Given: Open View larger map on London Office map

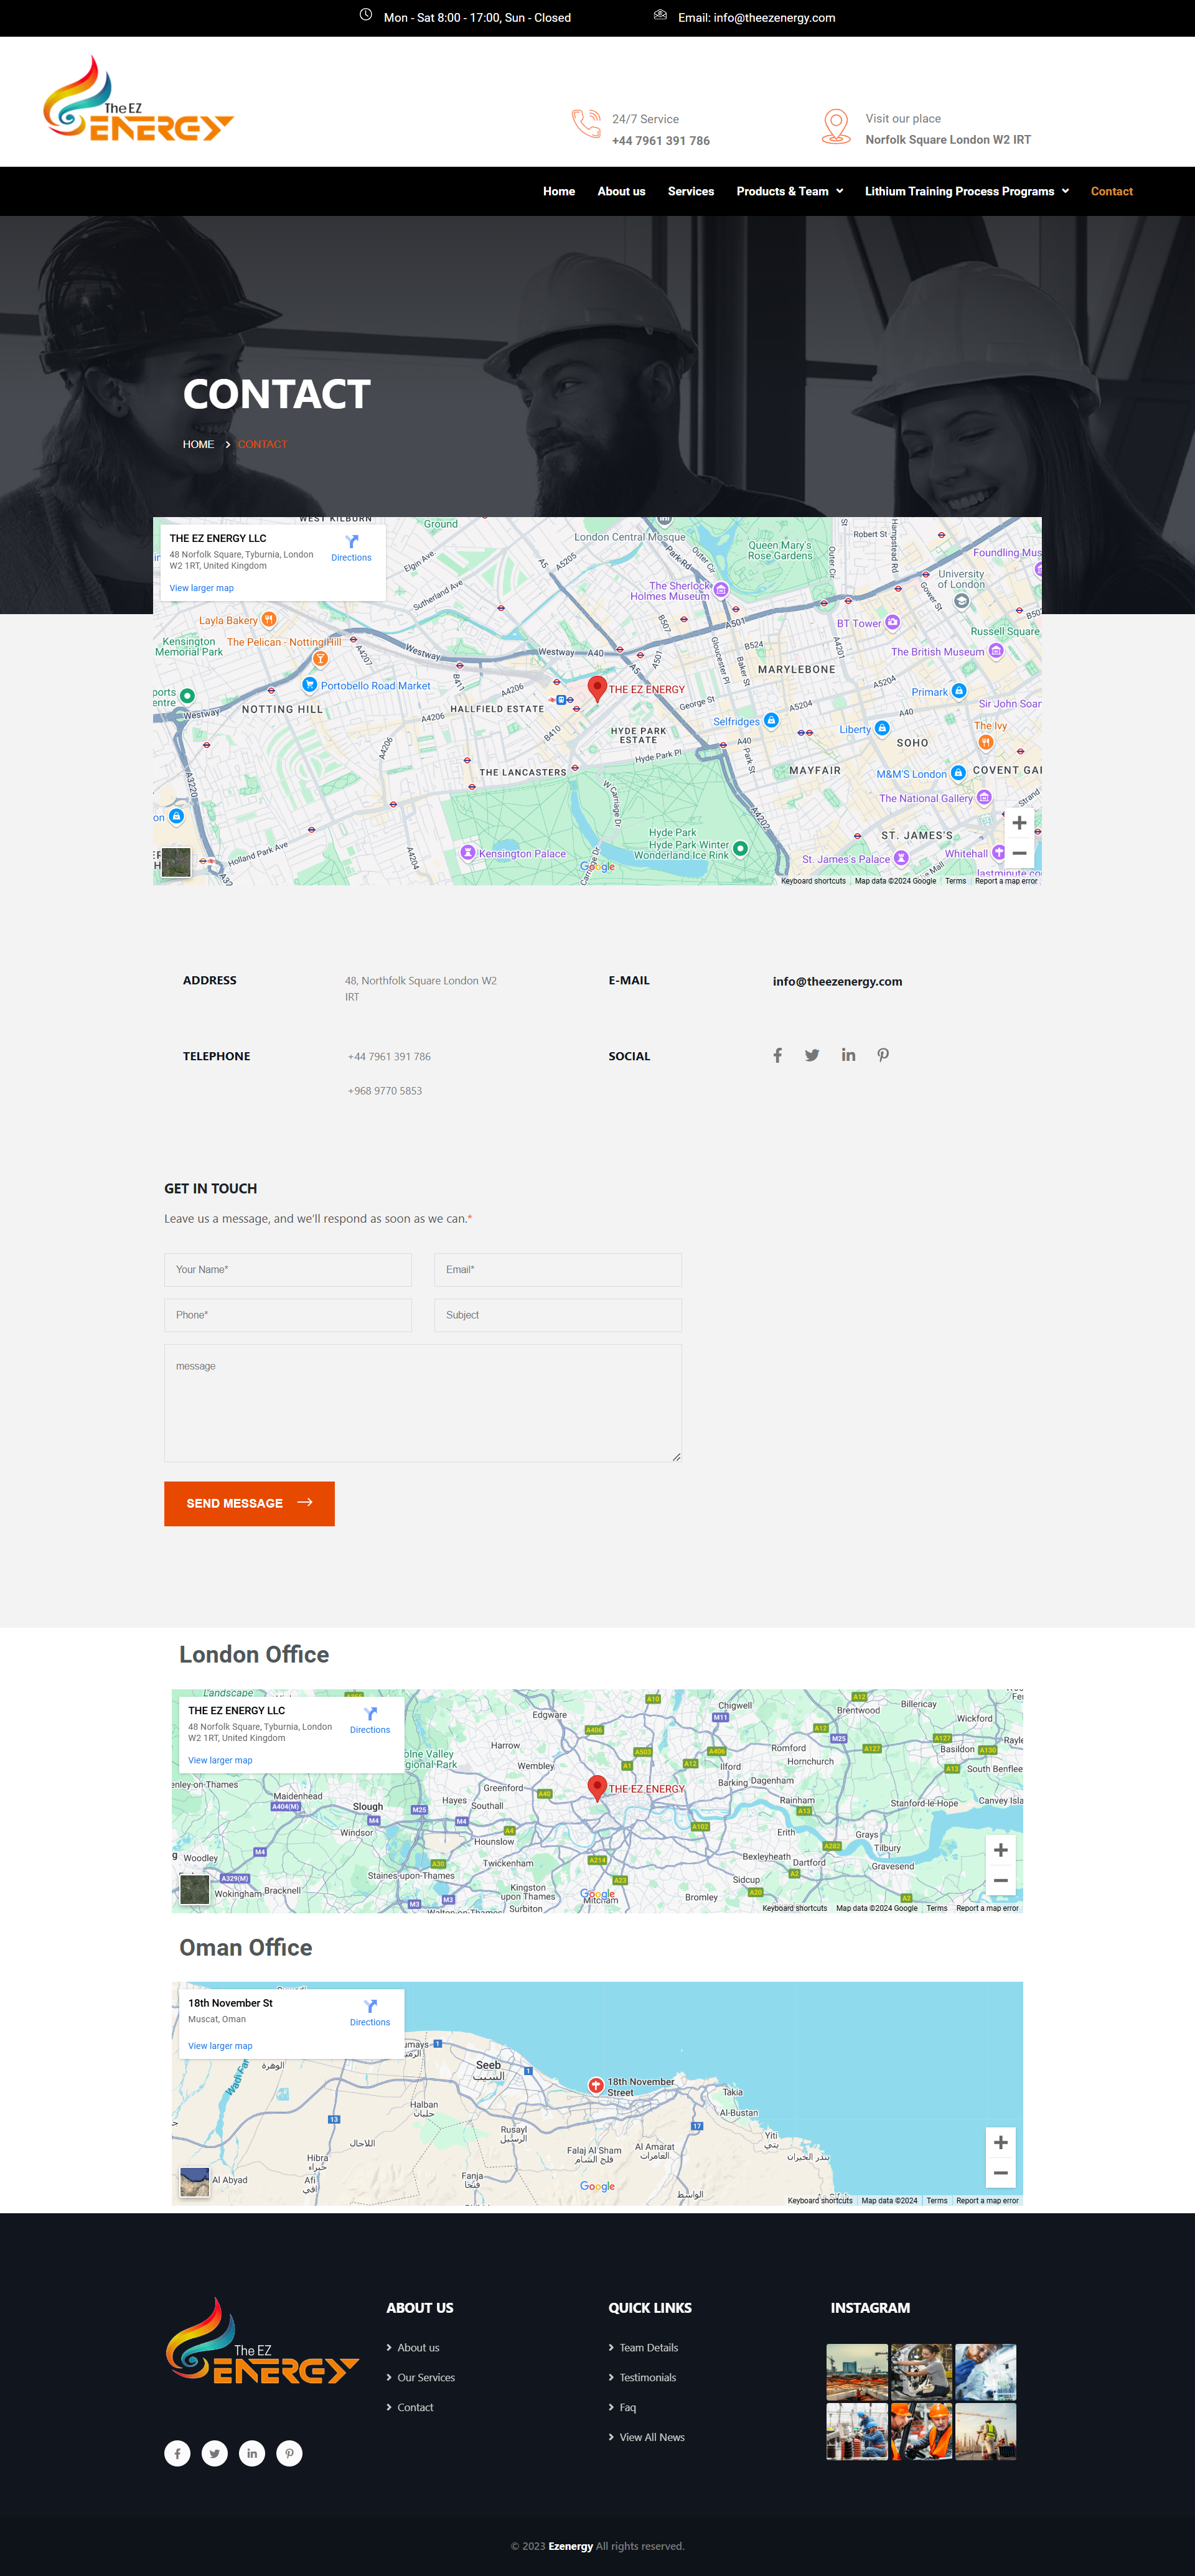Looking at the screenshot, I should [220, 1760].
